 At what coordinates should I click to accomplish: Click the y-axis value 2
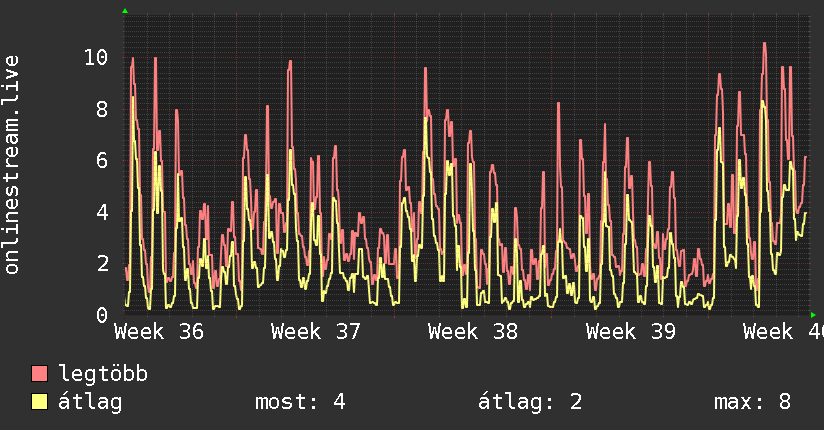point(102,263)
